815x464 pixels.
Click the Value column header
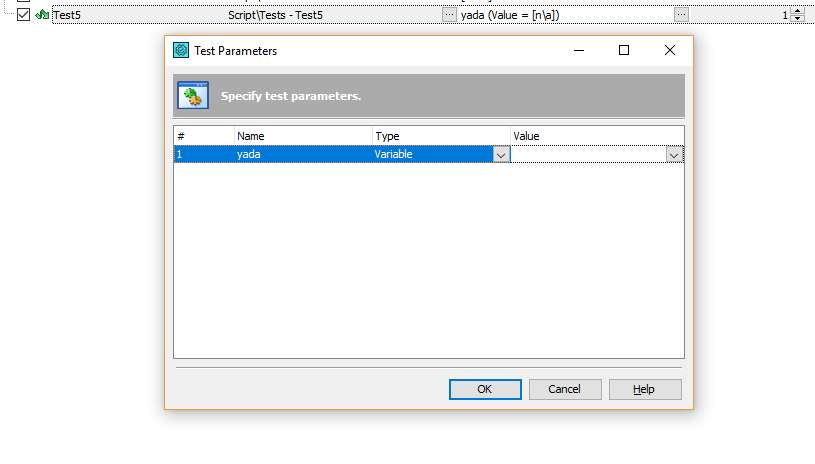click(597, 136)
